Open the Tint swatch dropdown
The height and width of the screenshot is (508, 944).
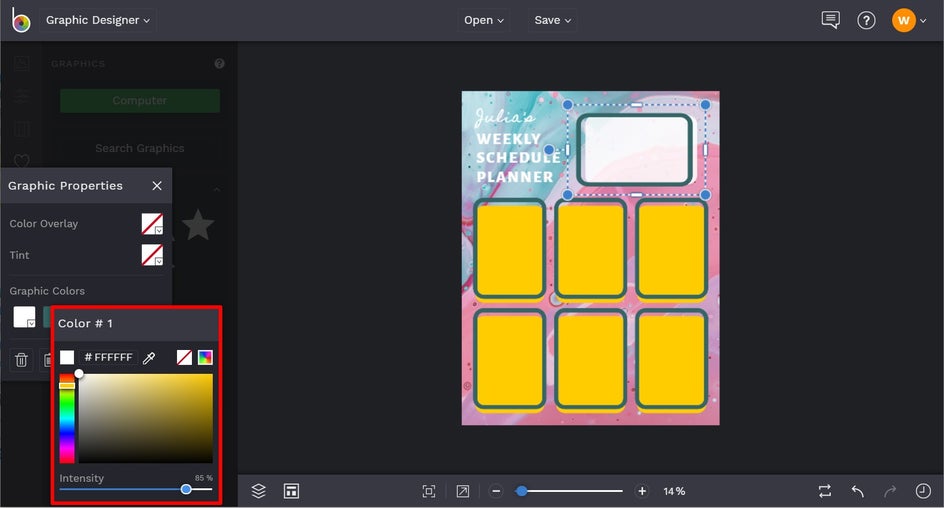point(152,255)
